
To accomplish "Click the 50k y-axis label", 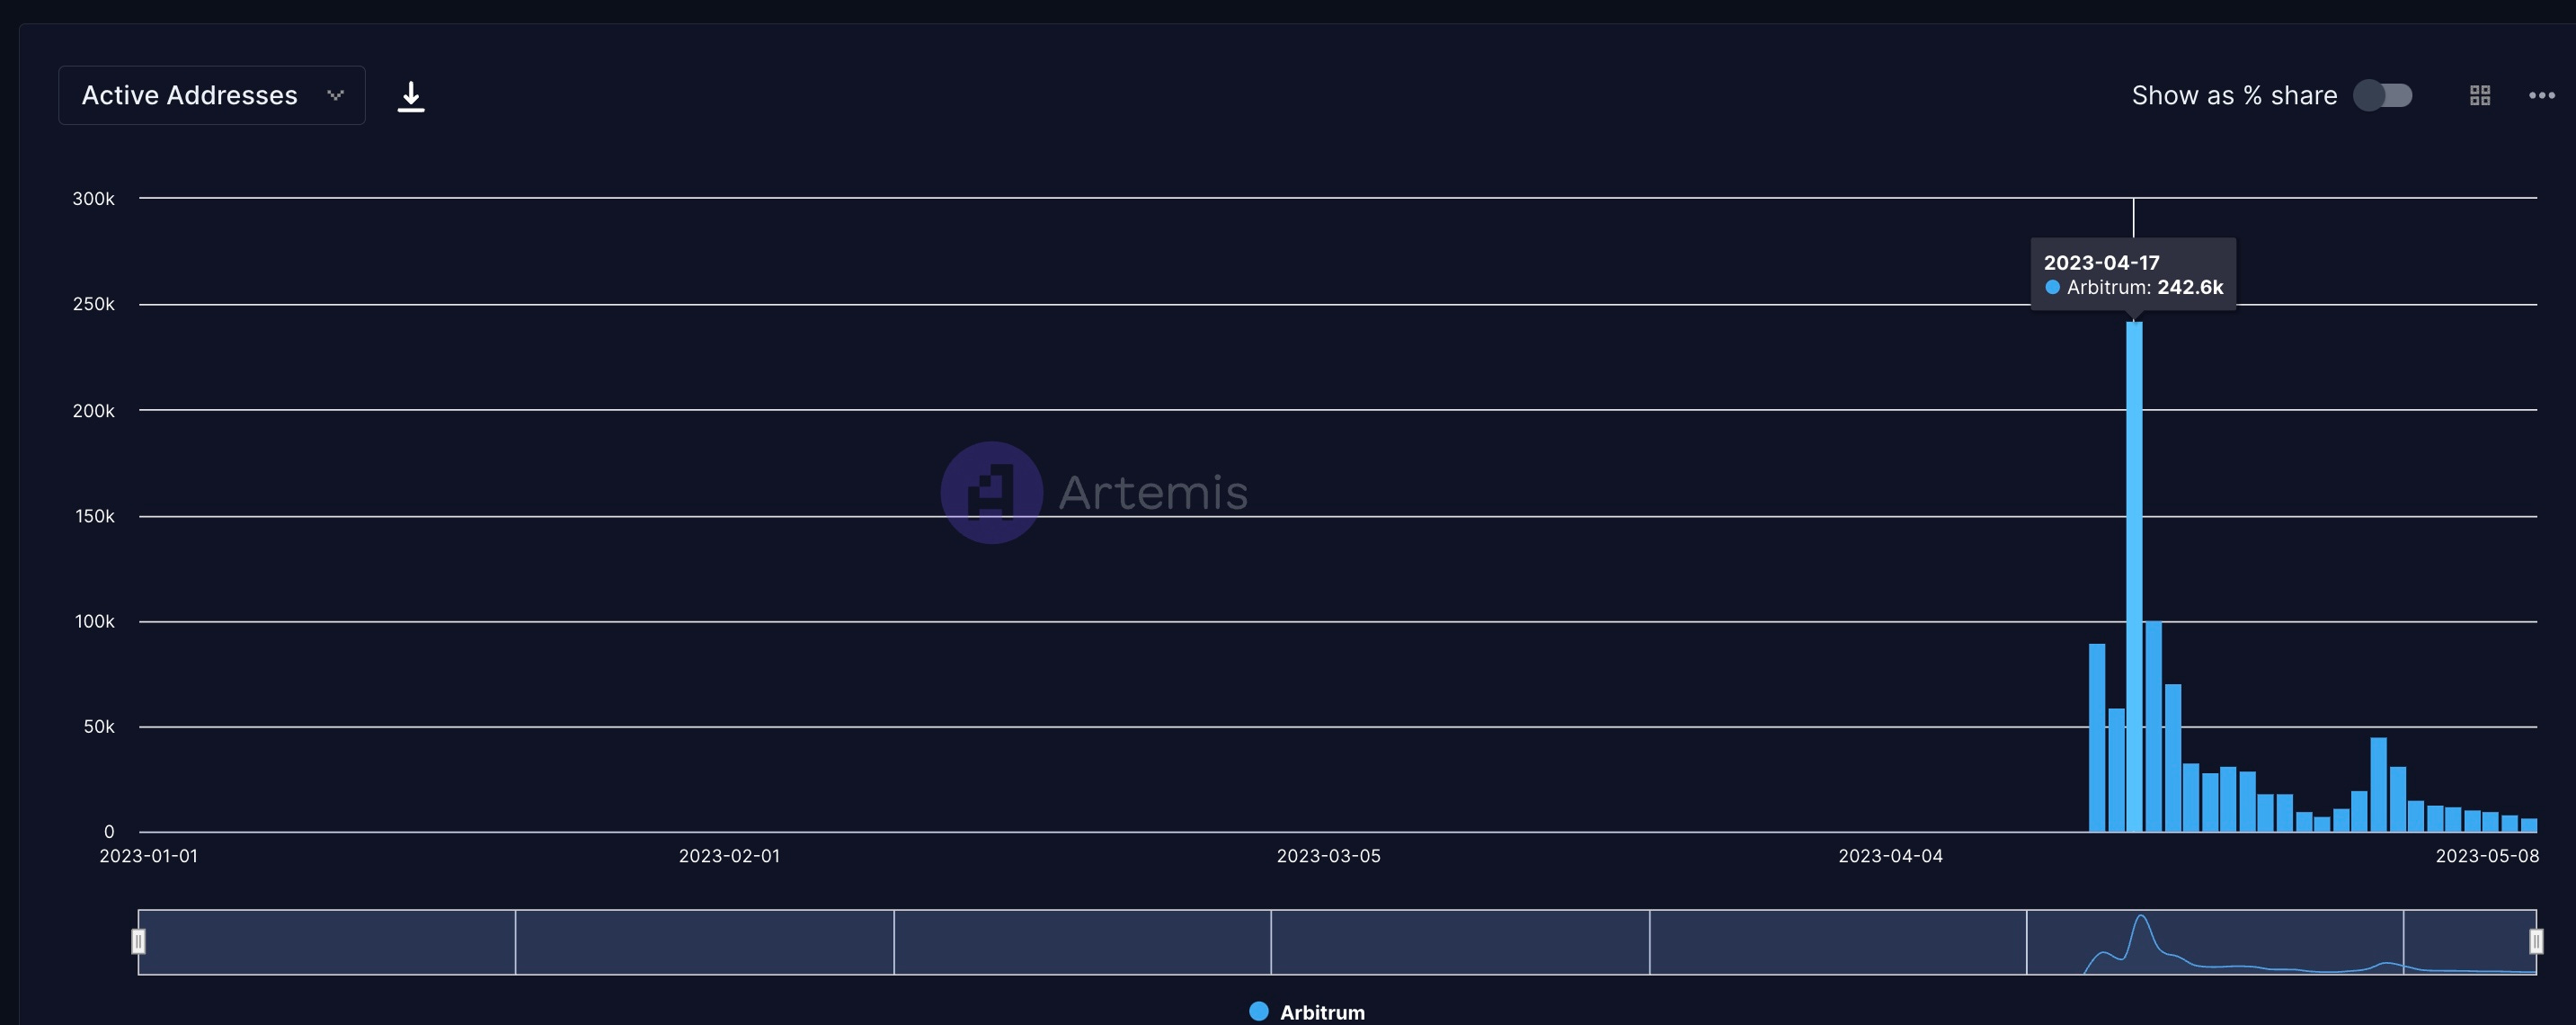I will pos(99,726).
